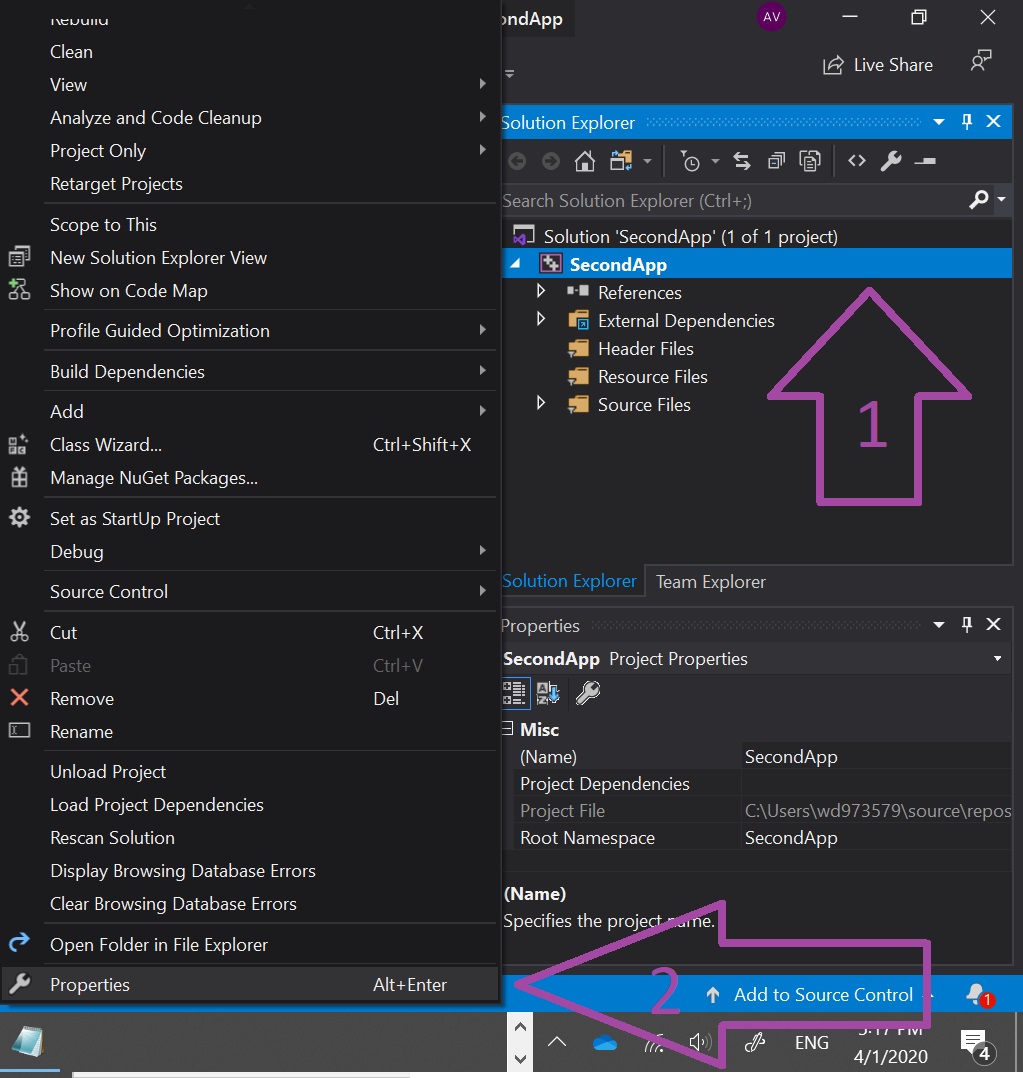Collapse the SecondApp project node

click(x=516, y=263)
